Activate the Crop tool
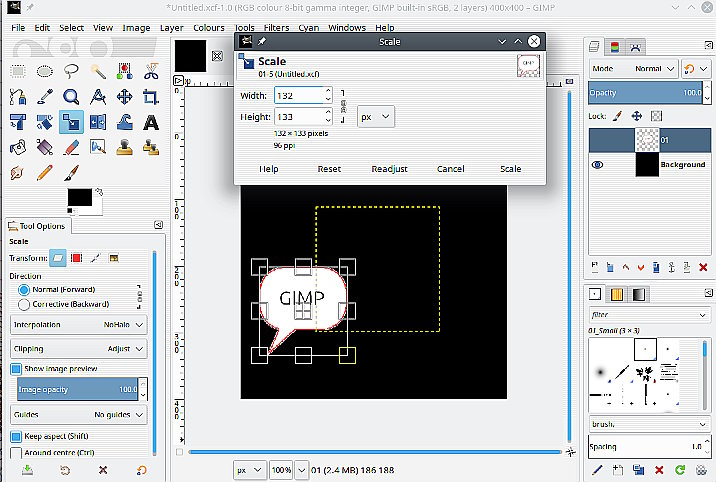The height and width of the screenshot is (482, 716). click(151, 97)
